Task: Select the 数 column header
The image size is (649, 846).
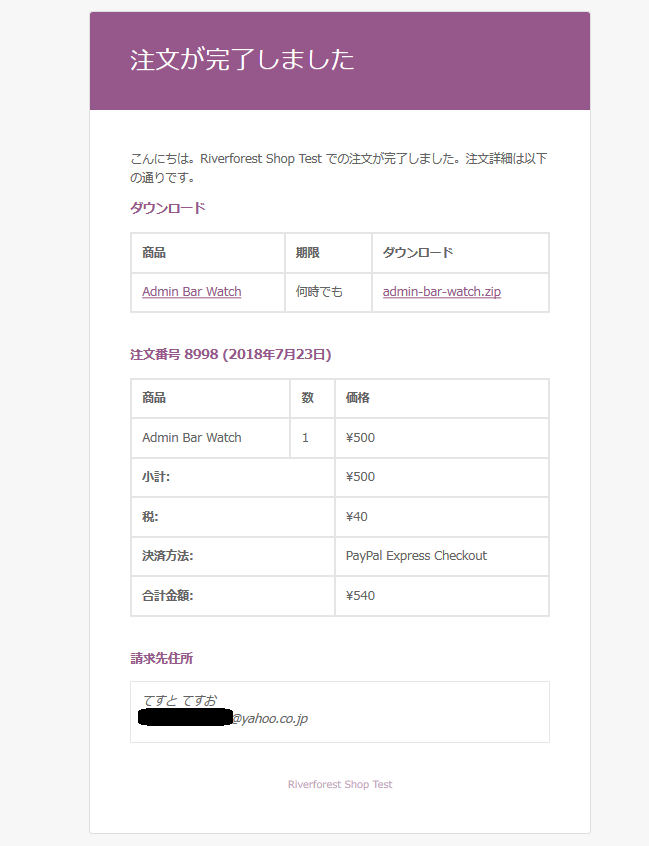Action: click(x=308, y=398)
